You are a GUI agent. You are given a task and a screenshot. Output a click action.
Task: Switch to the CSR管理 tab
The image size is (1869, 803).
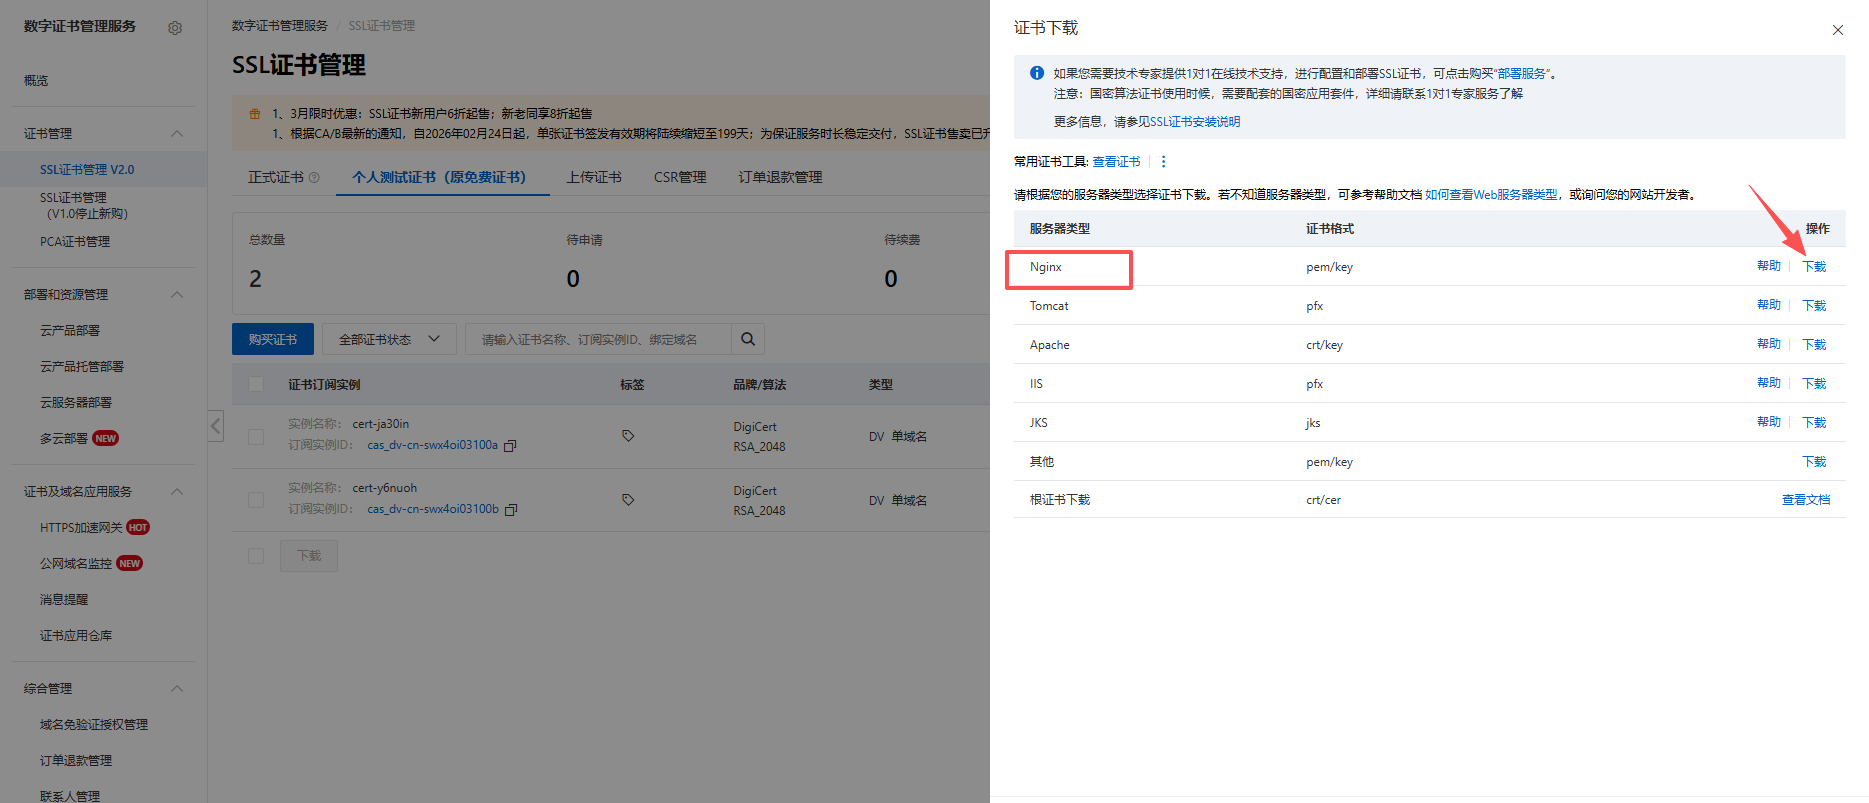click(x=680, y=177)
